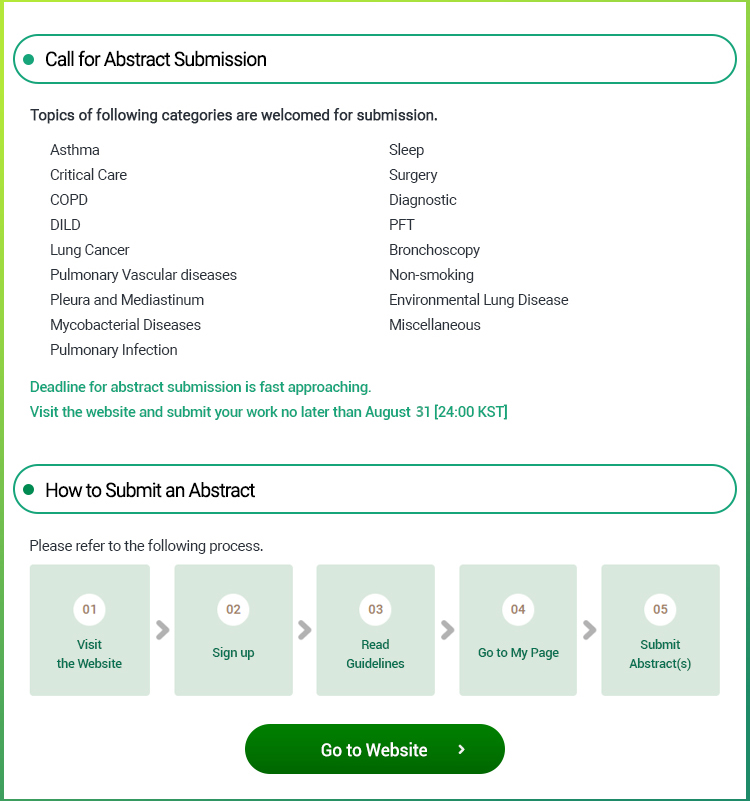Click the 01 number circle

[90, 609]
